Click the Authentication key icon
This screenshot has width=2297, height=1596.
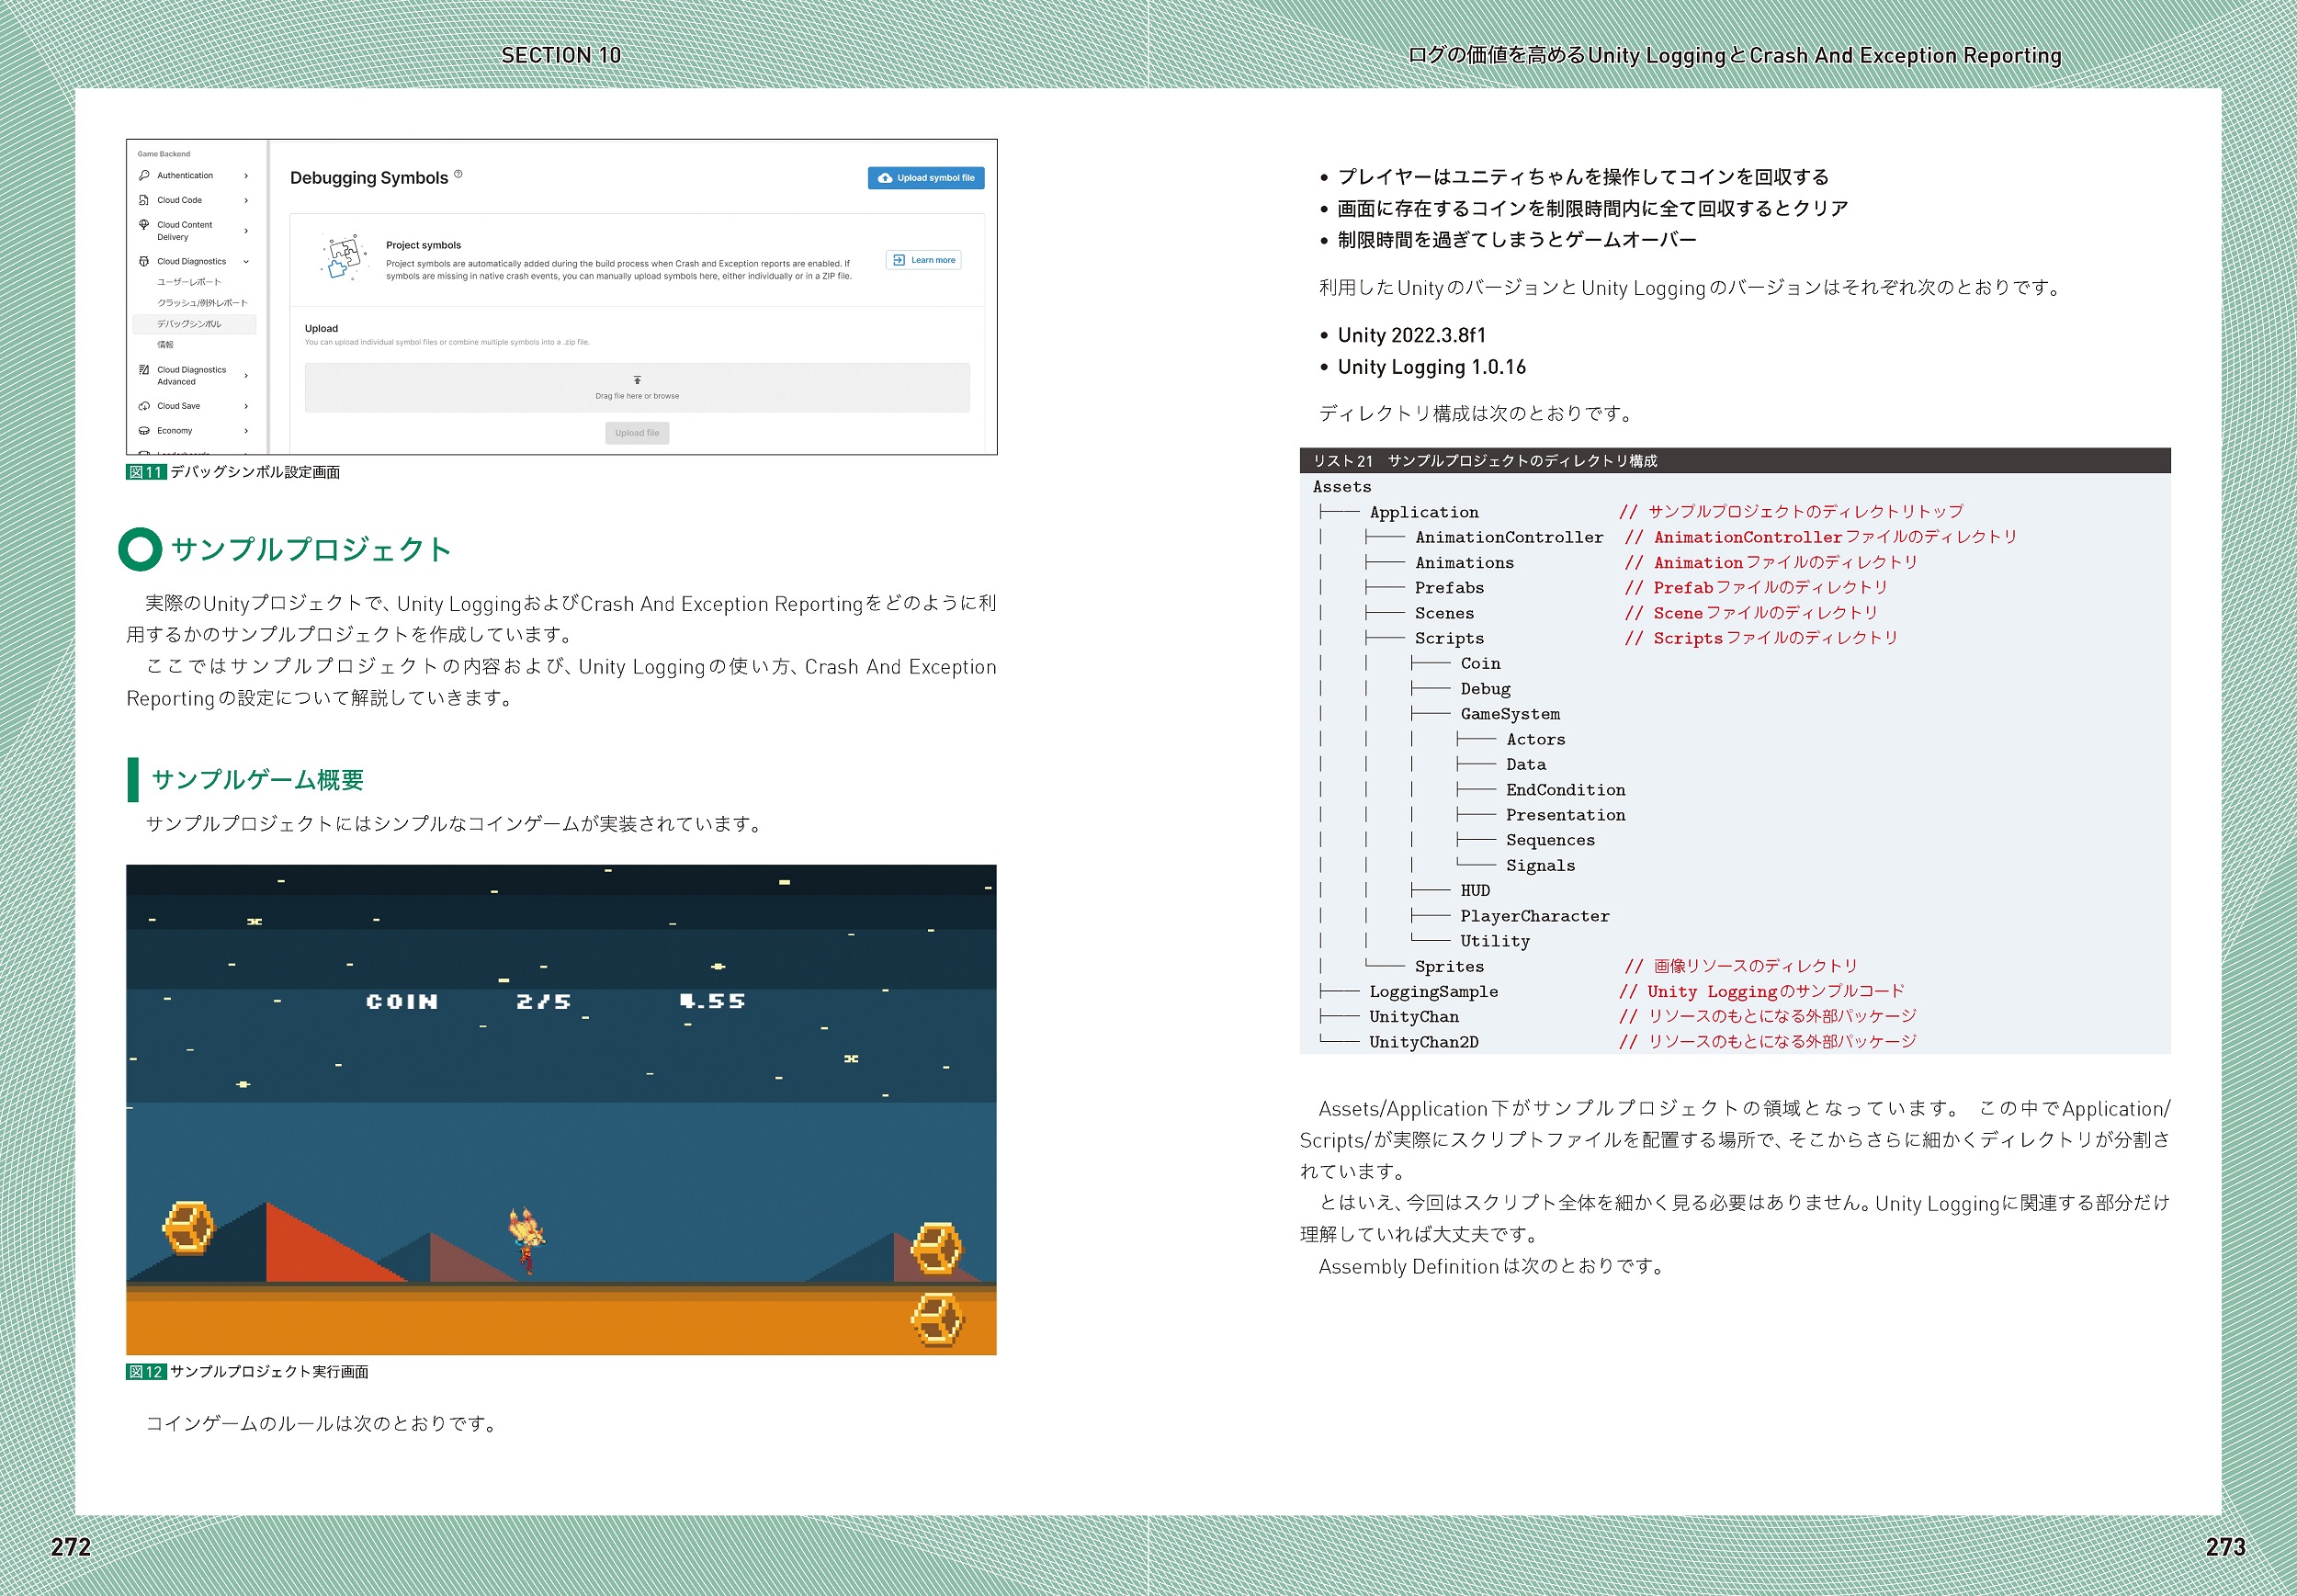(144, 176)
